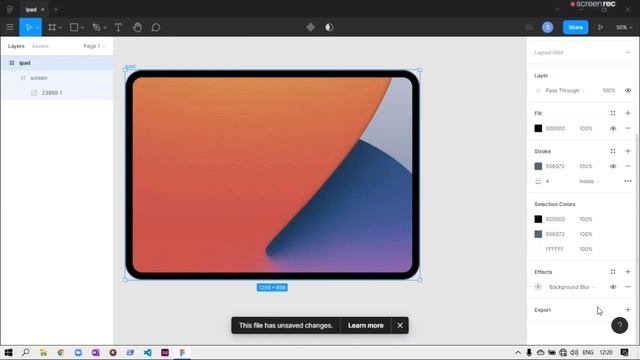Open Windows taskbar search
The height and width of the screenshot is (360, 640).
26,352
